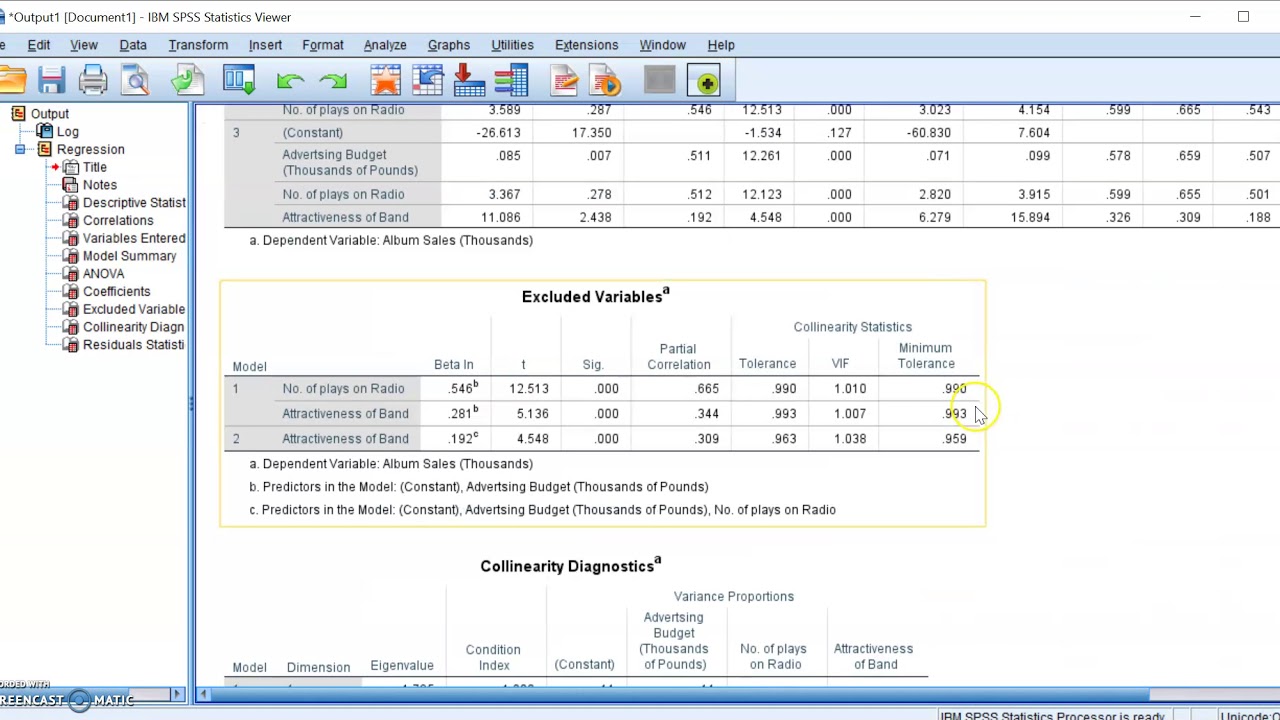
Task: Click the Create/Edit Autoscript icon
Action: tap(563, 81)
